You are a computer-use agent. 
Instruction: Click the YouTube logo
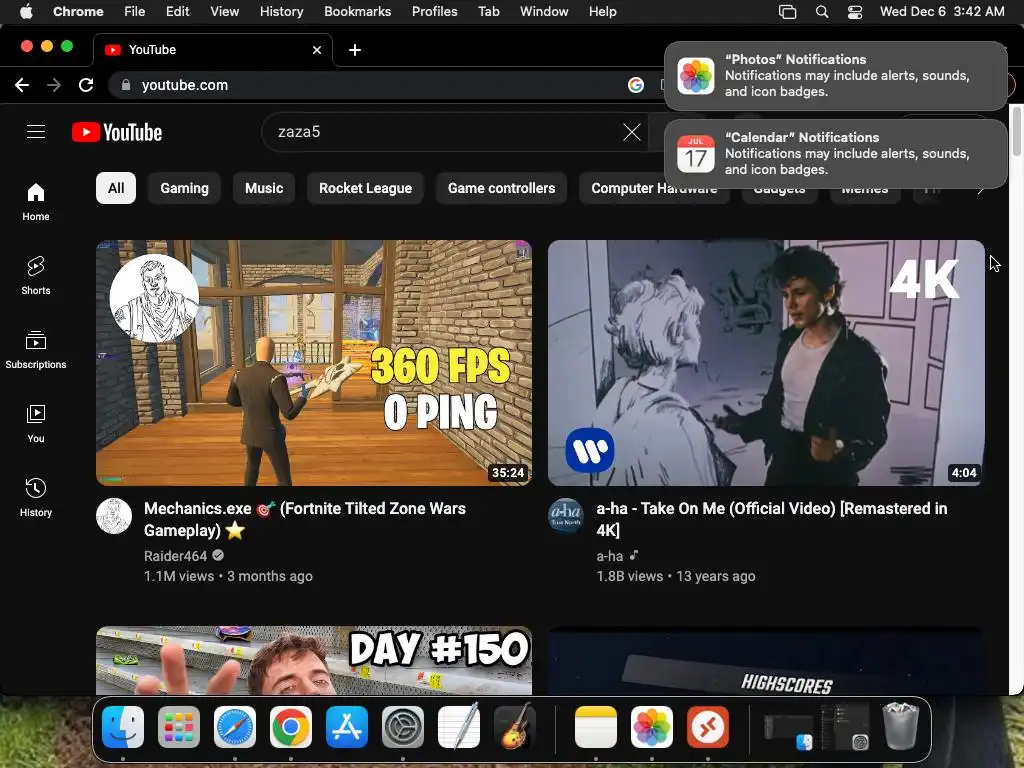[117, 133]
